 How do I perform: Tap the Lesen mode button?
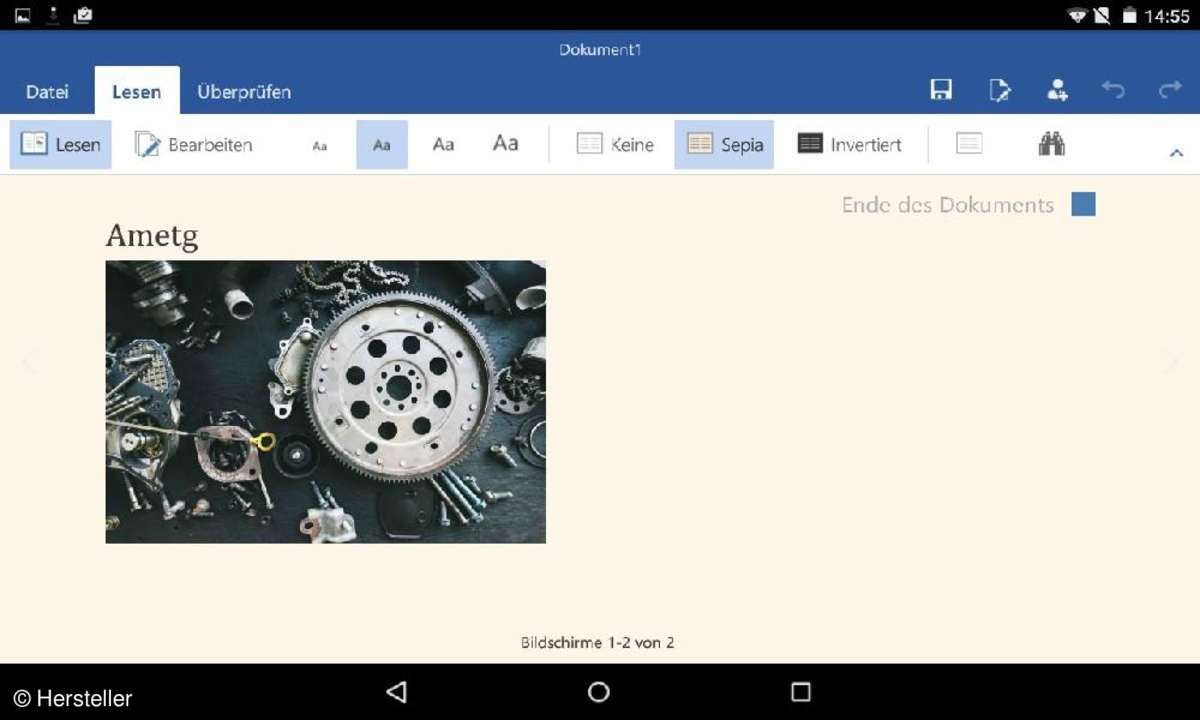pos(61,144)
